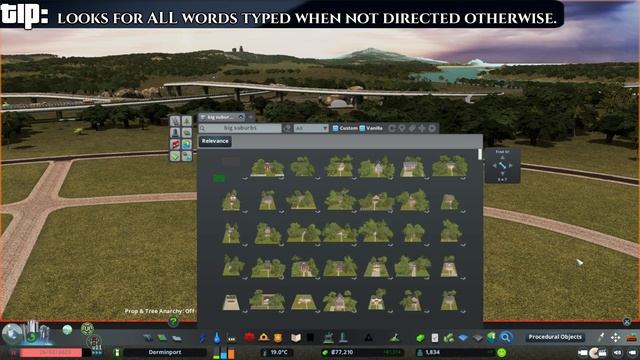The width and height of the screenshot is (640, 360).
Task: Click the happiness smiley face icon
Action: tap(502, 352)
